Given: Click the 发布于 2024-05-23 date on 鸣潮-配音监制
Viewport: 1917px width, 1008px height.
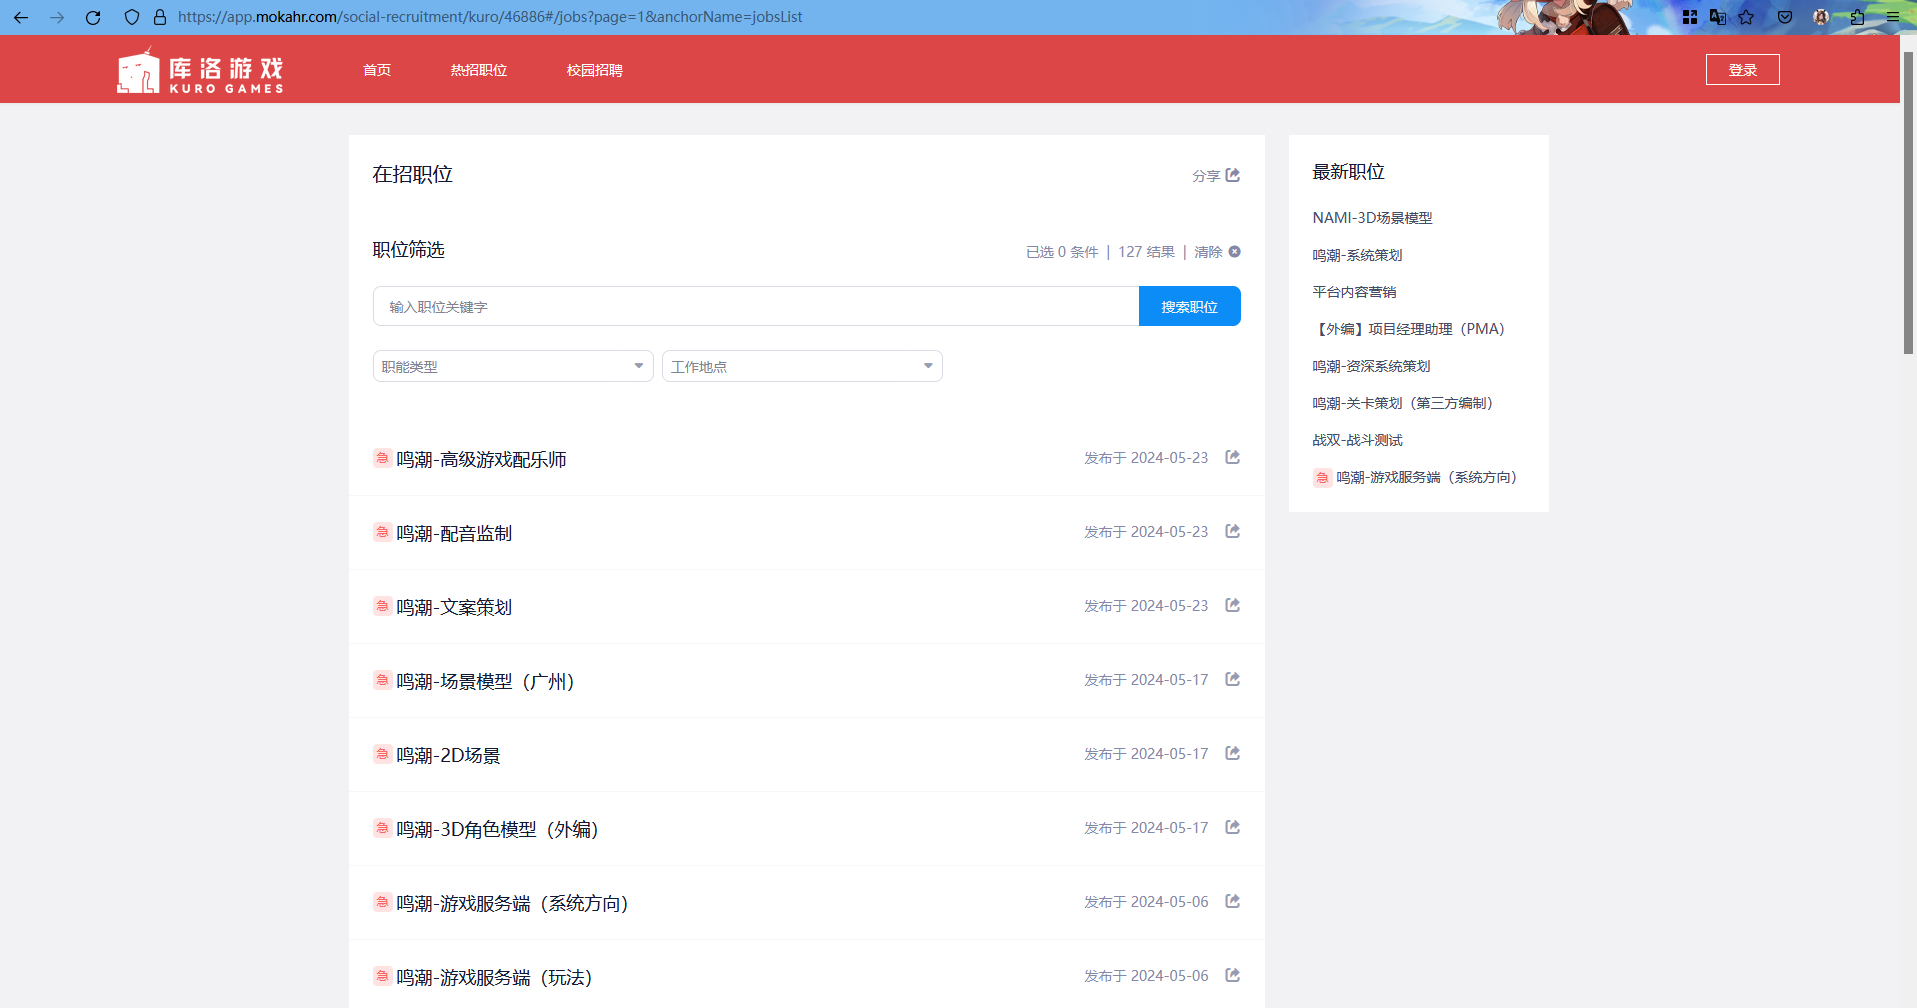Looking at the screenshot, I should tap(1146, 532).
